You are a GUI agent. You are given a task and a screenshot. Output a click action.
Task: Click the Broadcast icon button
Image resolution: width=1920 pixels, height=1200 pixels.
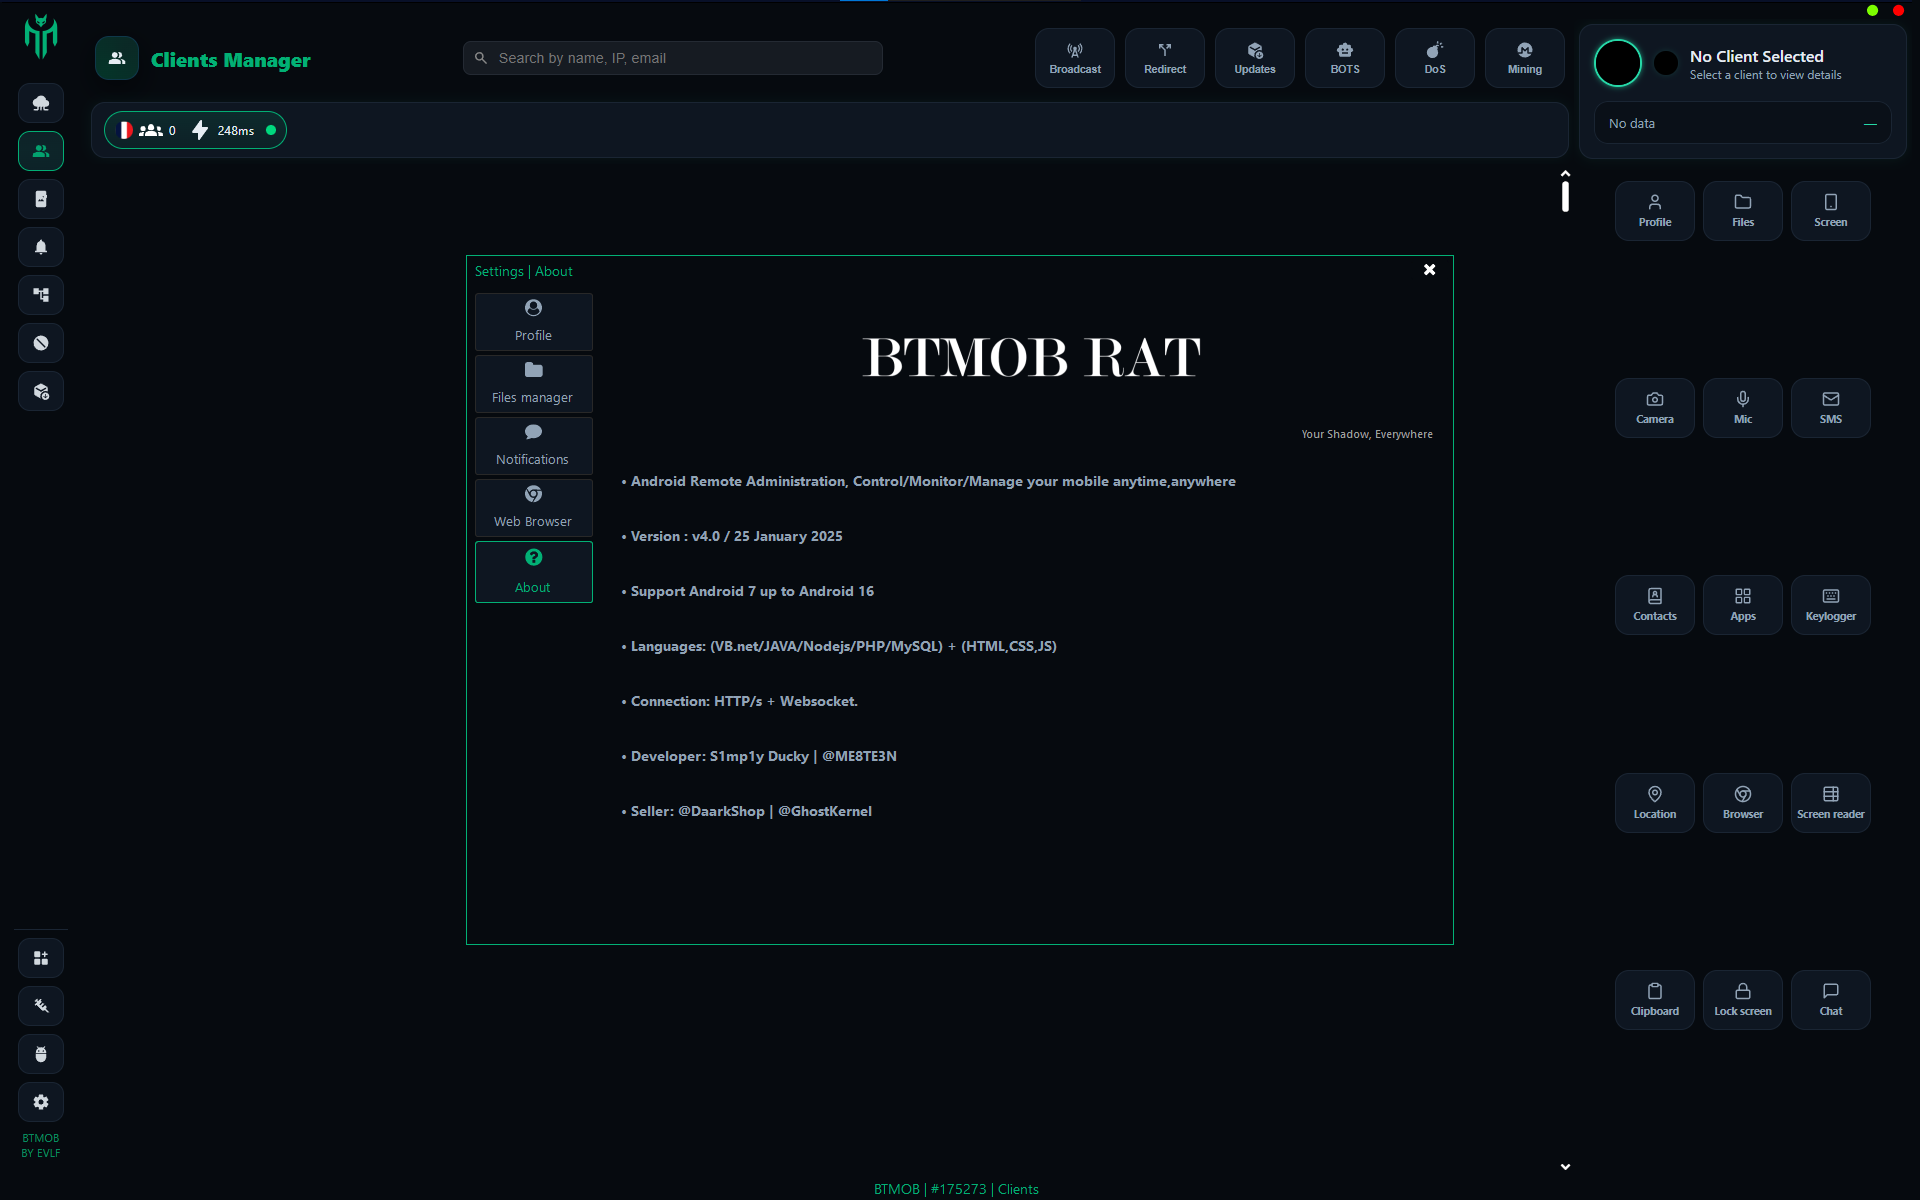(1074, 58)
